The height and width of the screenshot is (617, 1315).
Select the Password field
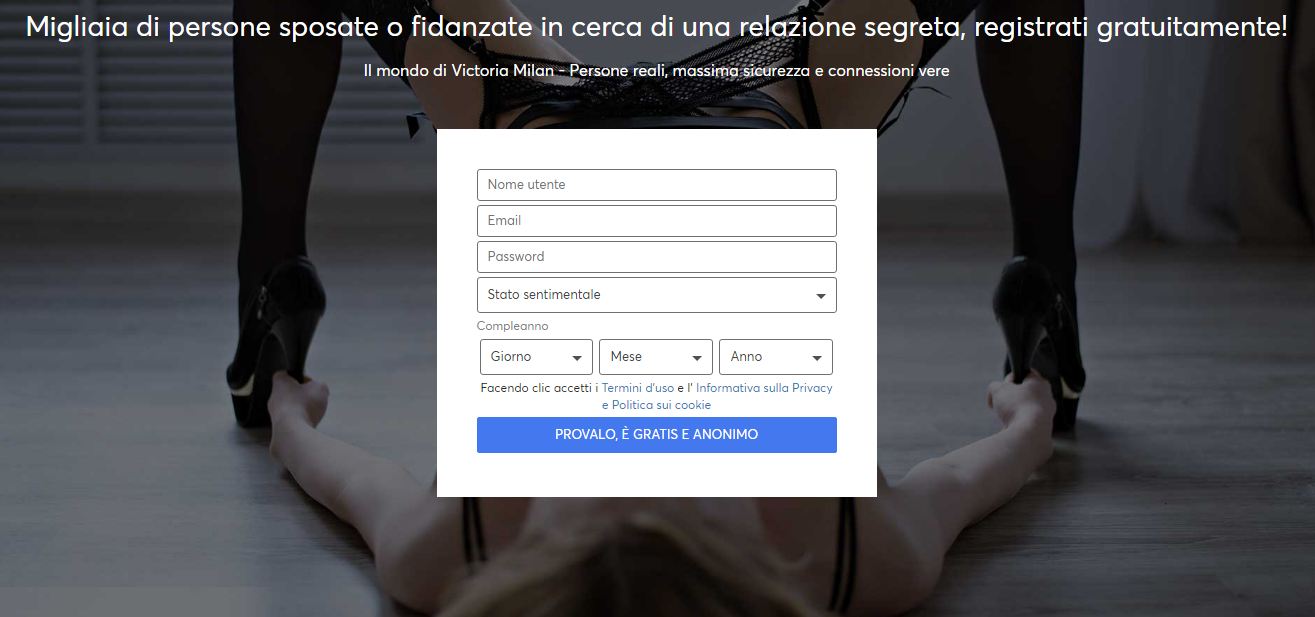656,257
